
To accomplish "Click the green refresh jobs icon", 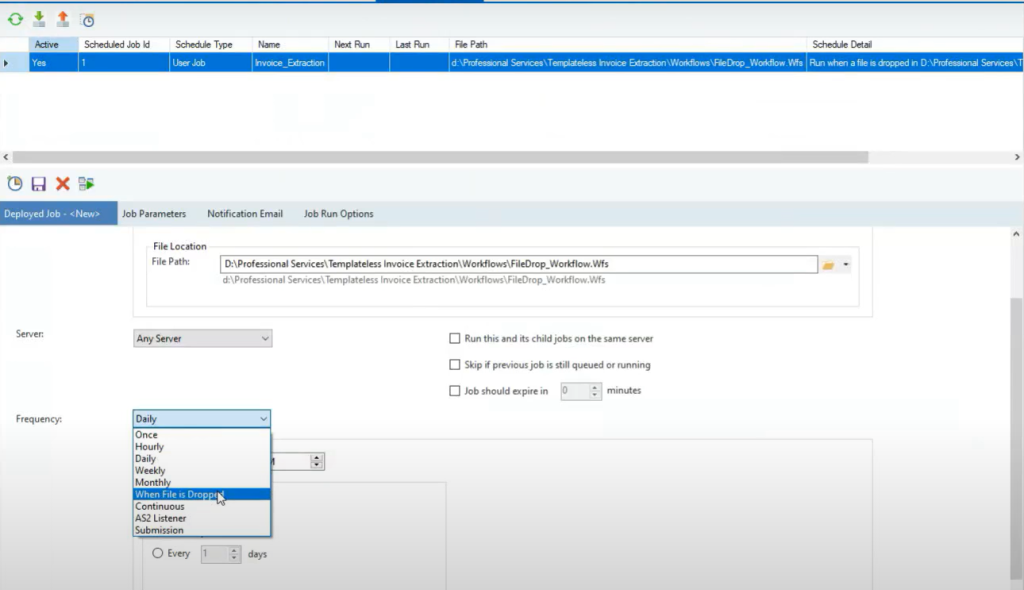I will 15,19.
